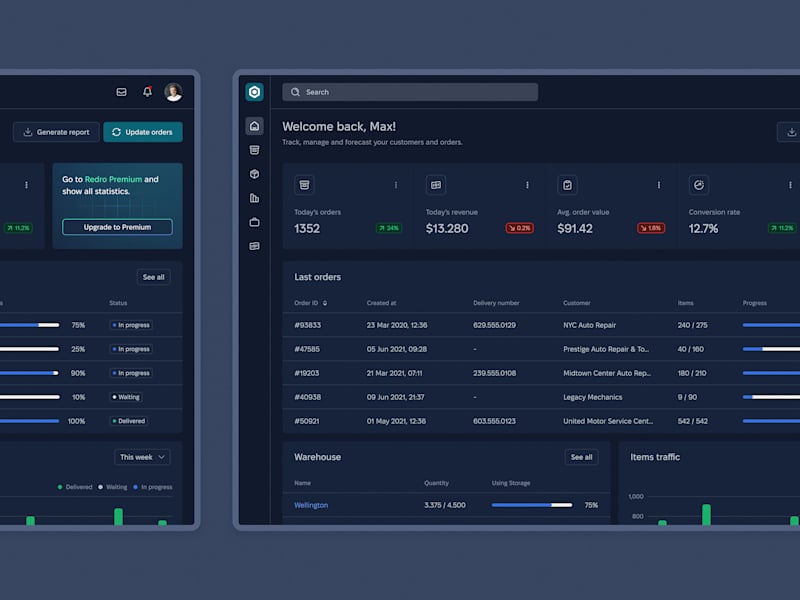The height and width of the screenshot is (600, 800).
Task: Open the notifications bell in left window
Action: (x=147, y=92)
